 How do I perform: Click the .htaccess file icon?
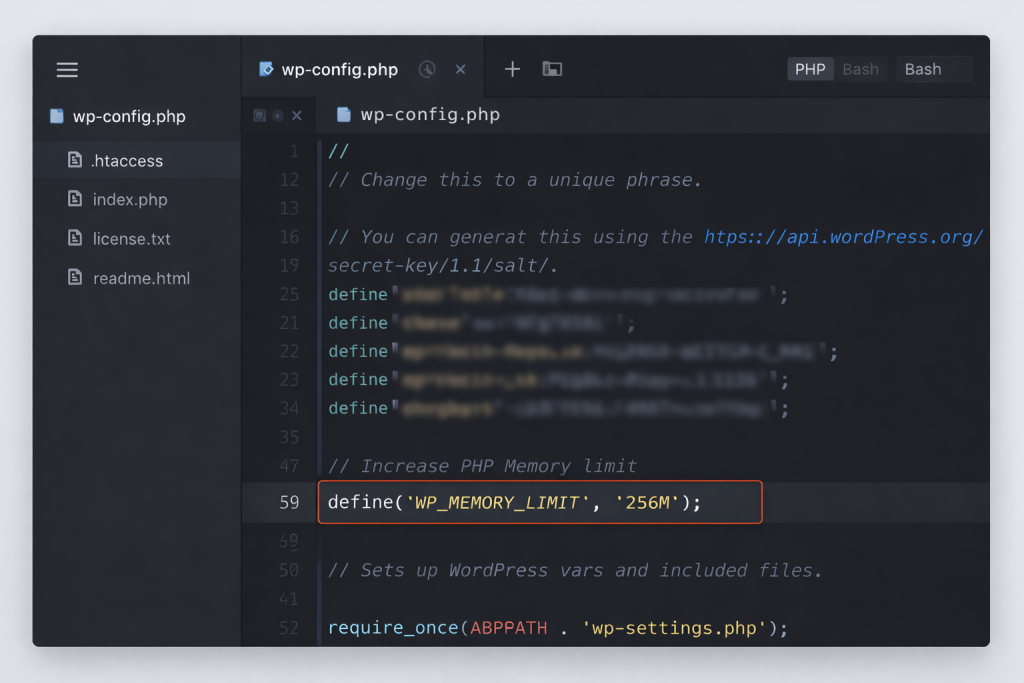[75, 160]
